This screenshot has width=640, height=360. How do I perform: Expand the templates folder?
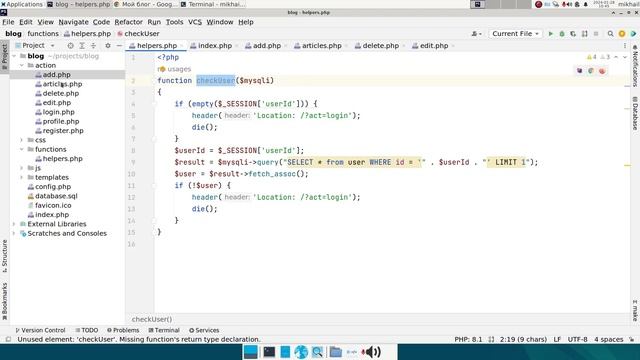[22, 178]
